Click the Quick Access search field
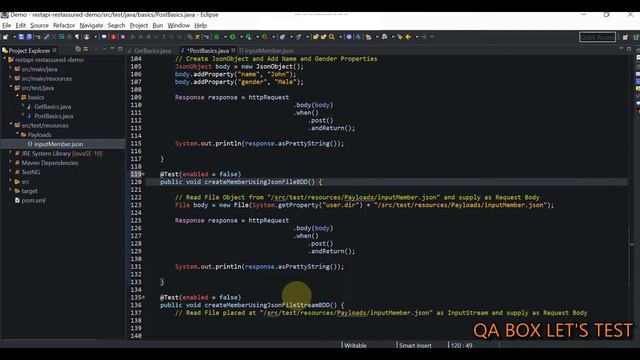The image size is (640, 360). tap(598, 37)
